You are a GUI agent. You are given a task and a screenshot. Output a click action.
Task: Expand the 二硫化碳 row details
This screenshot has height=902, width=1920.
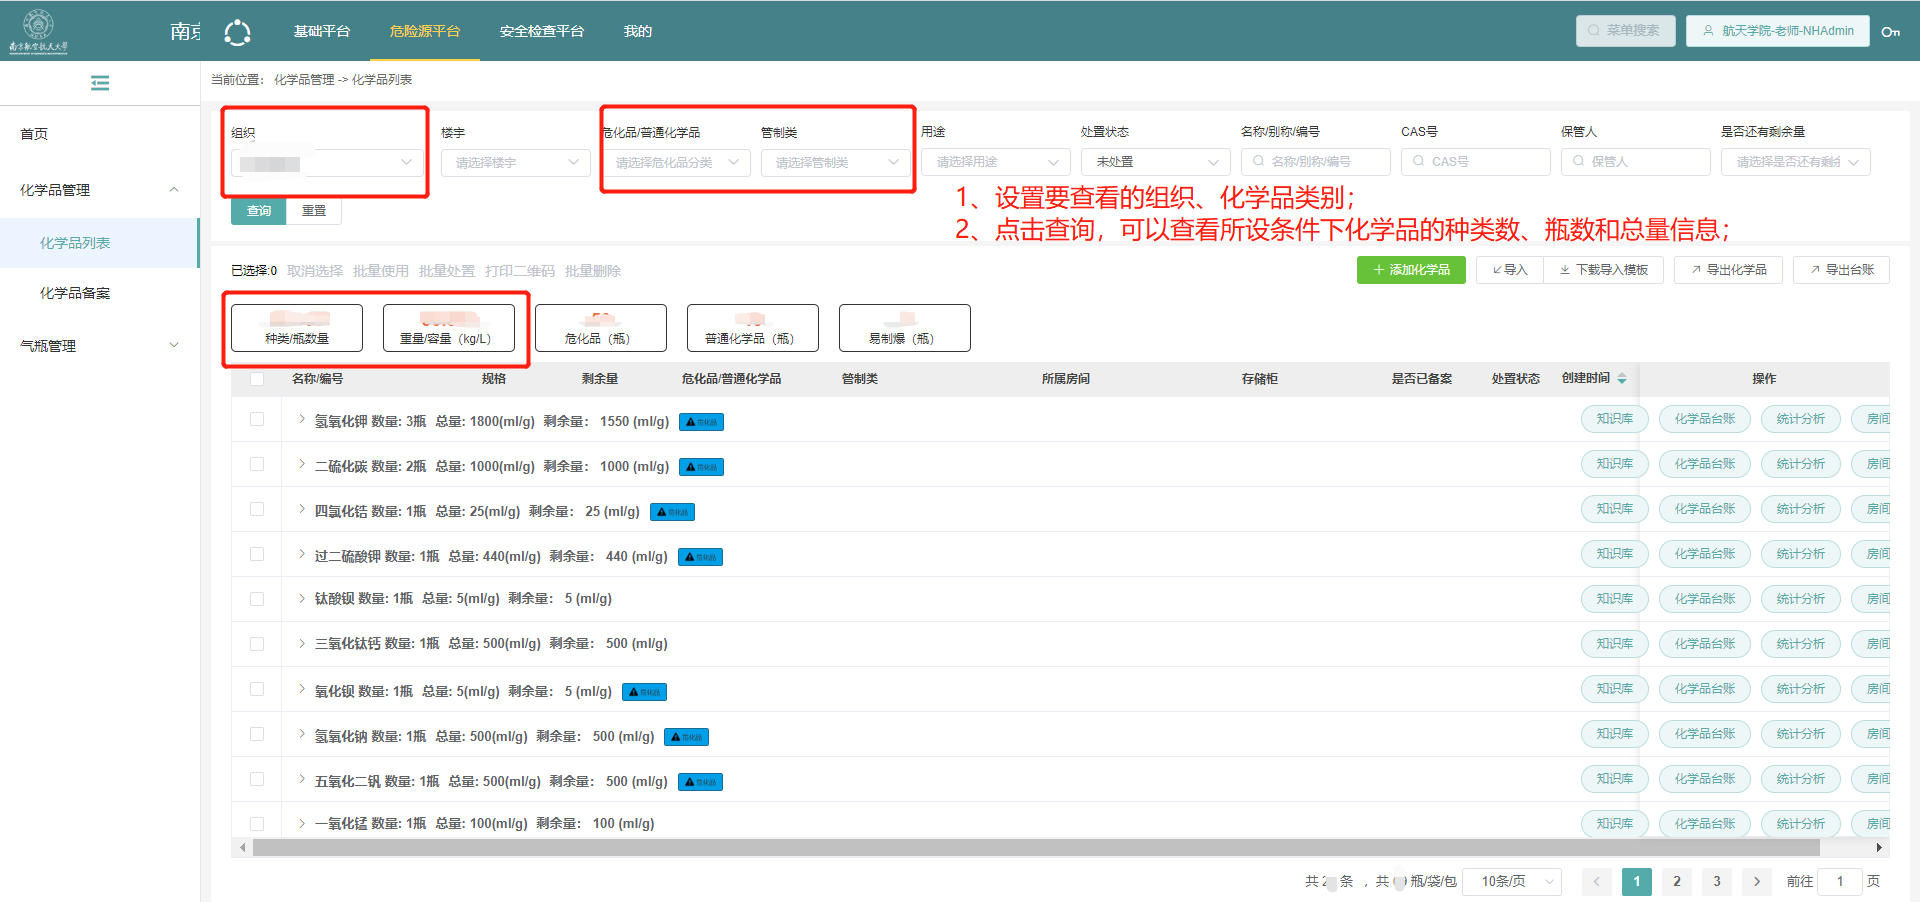point(302,465)
